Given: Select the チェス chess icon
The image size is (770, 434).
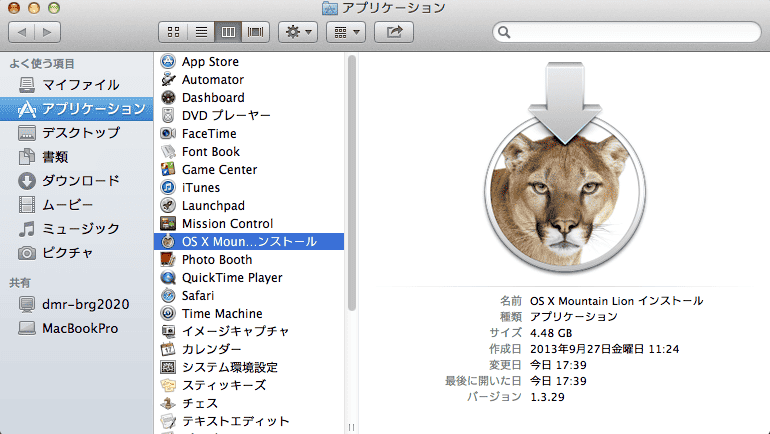Looking at the screenshot, I should coord(168,403).
